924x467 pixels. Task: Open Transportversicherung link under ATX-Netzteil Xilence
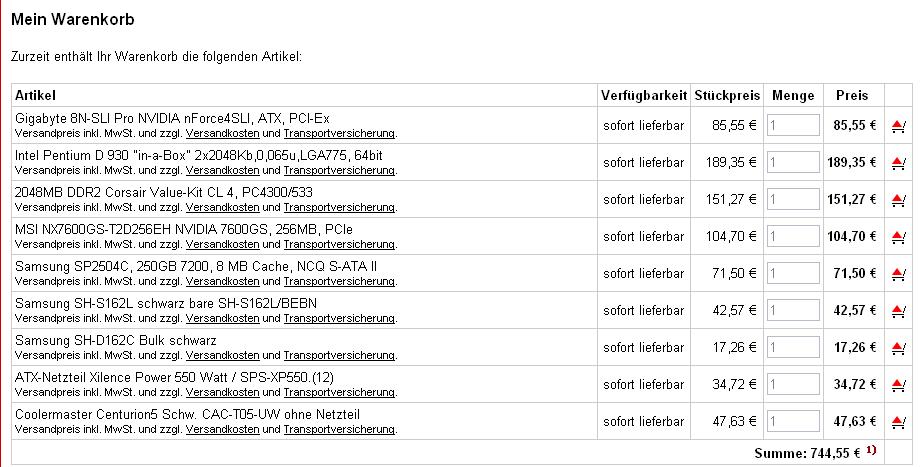[x=339, y=392]
